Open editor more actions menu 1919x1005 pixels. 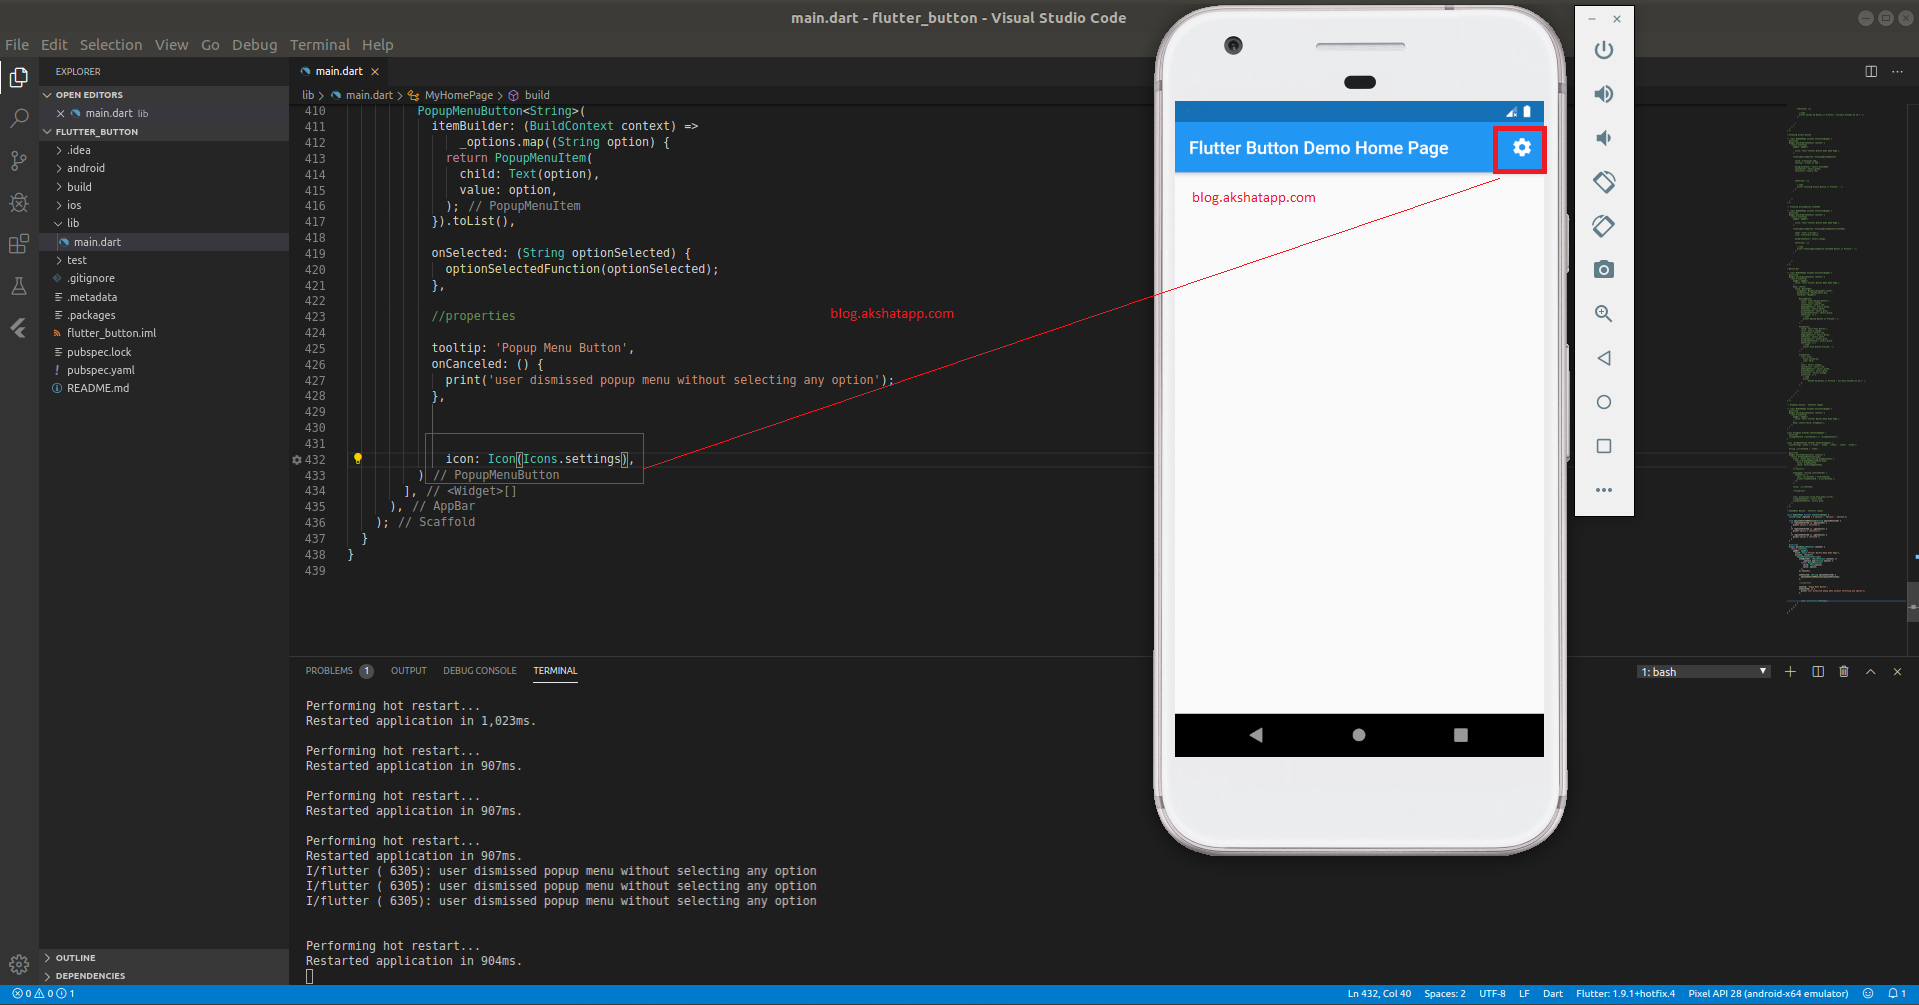pos(1897,72)
